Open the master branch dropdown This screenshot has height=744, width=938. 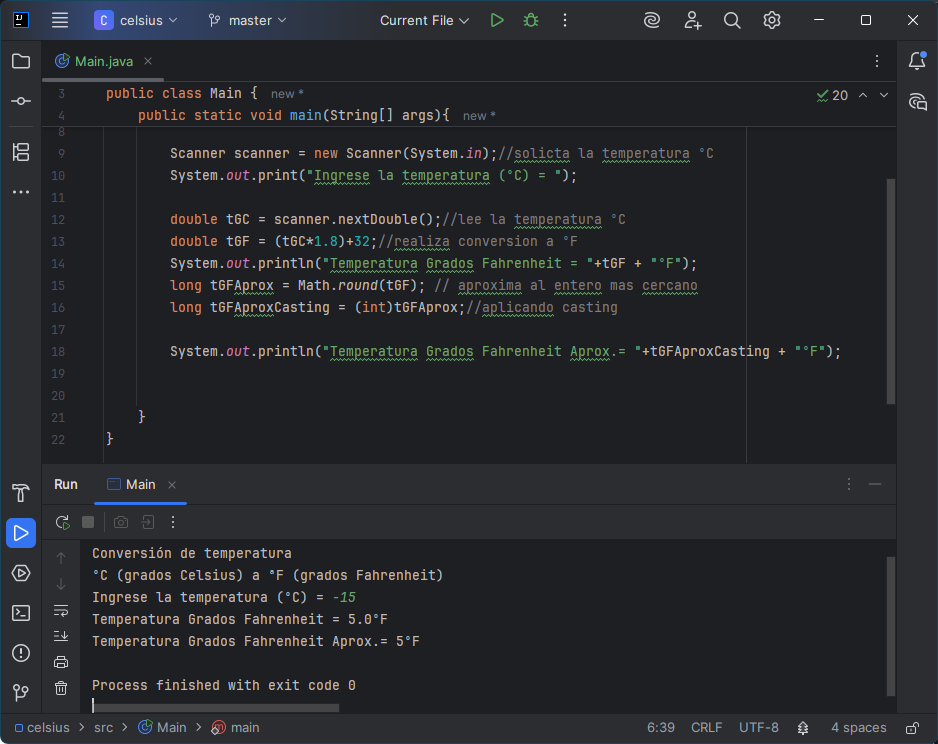click(x=247, y=20)
